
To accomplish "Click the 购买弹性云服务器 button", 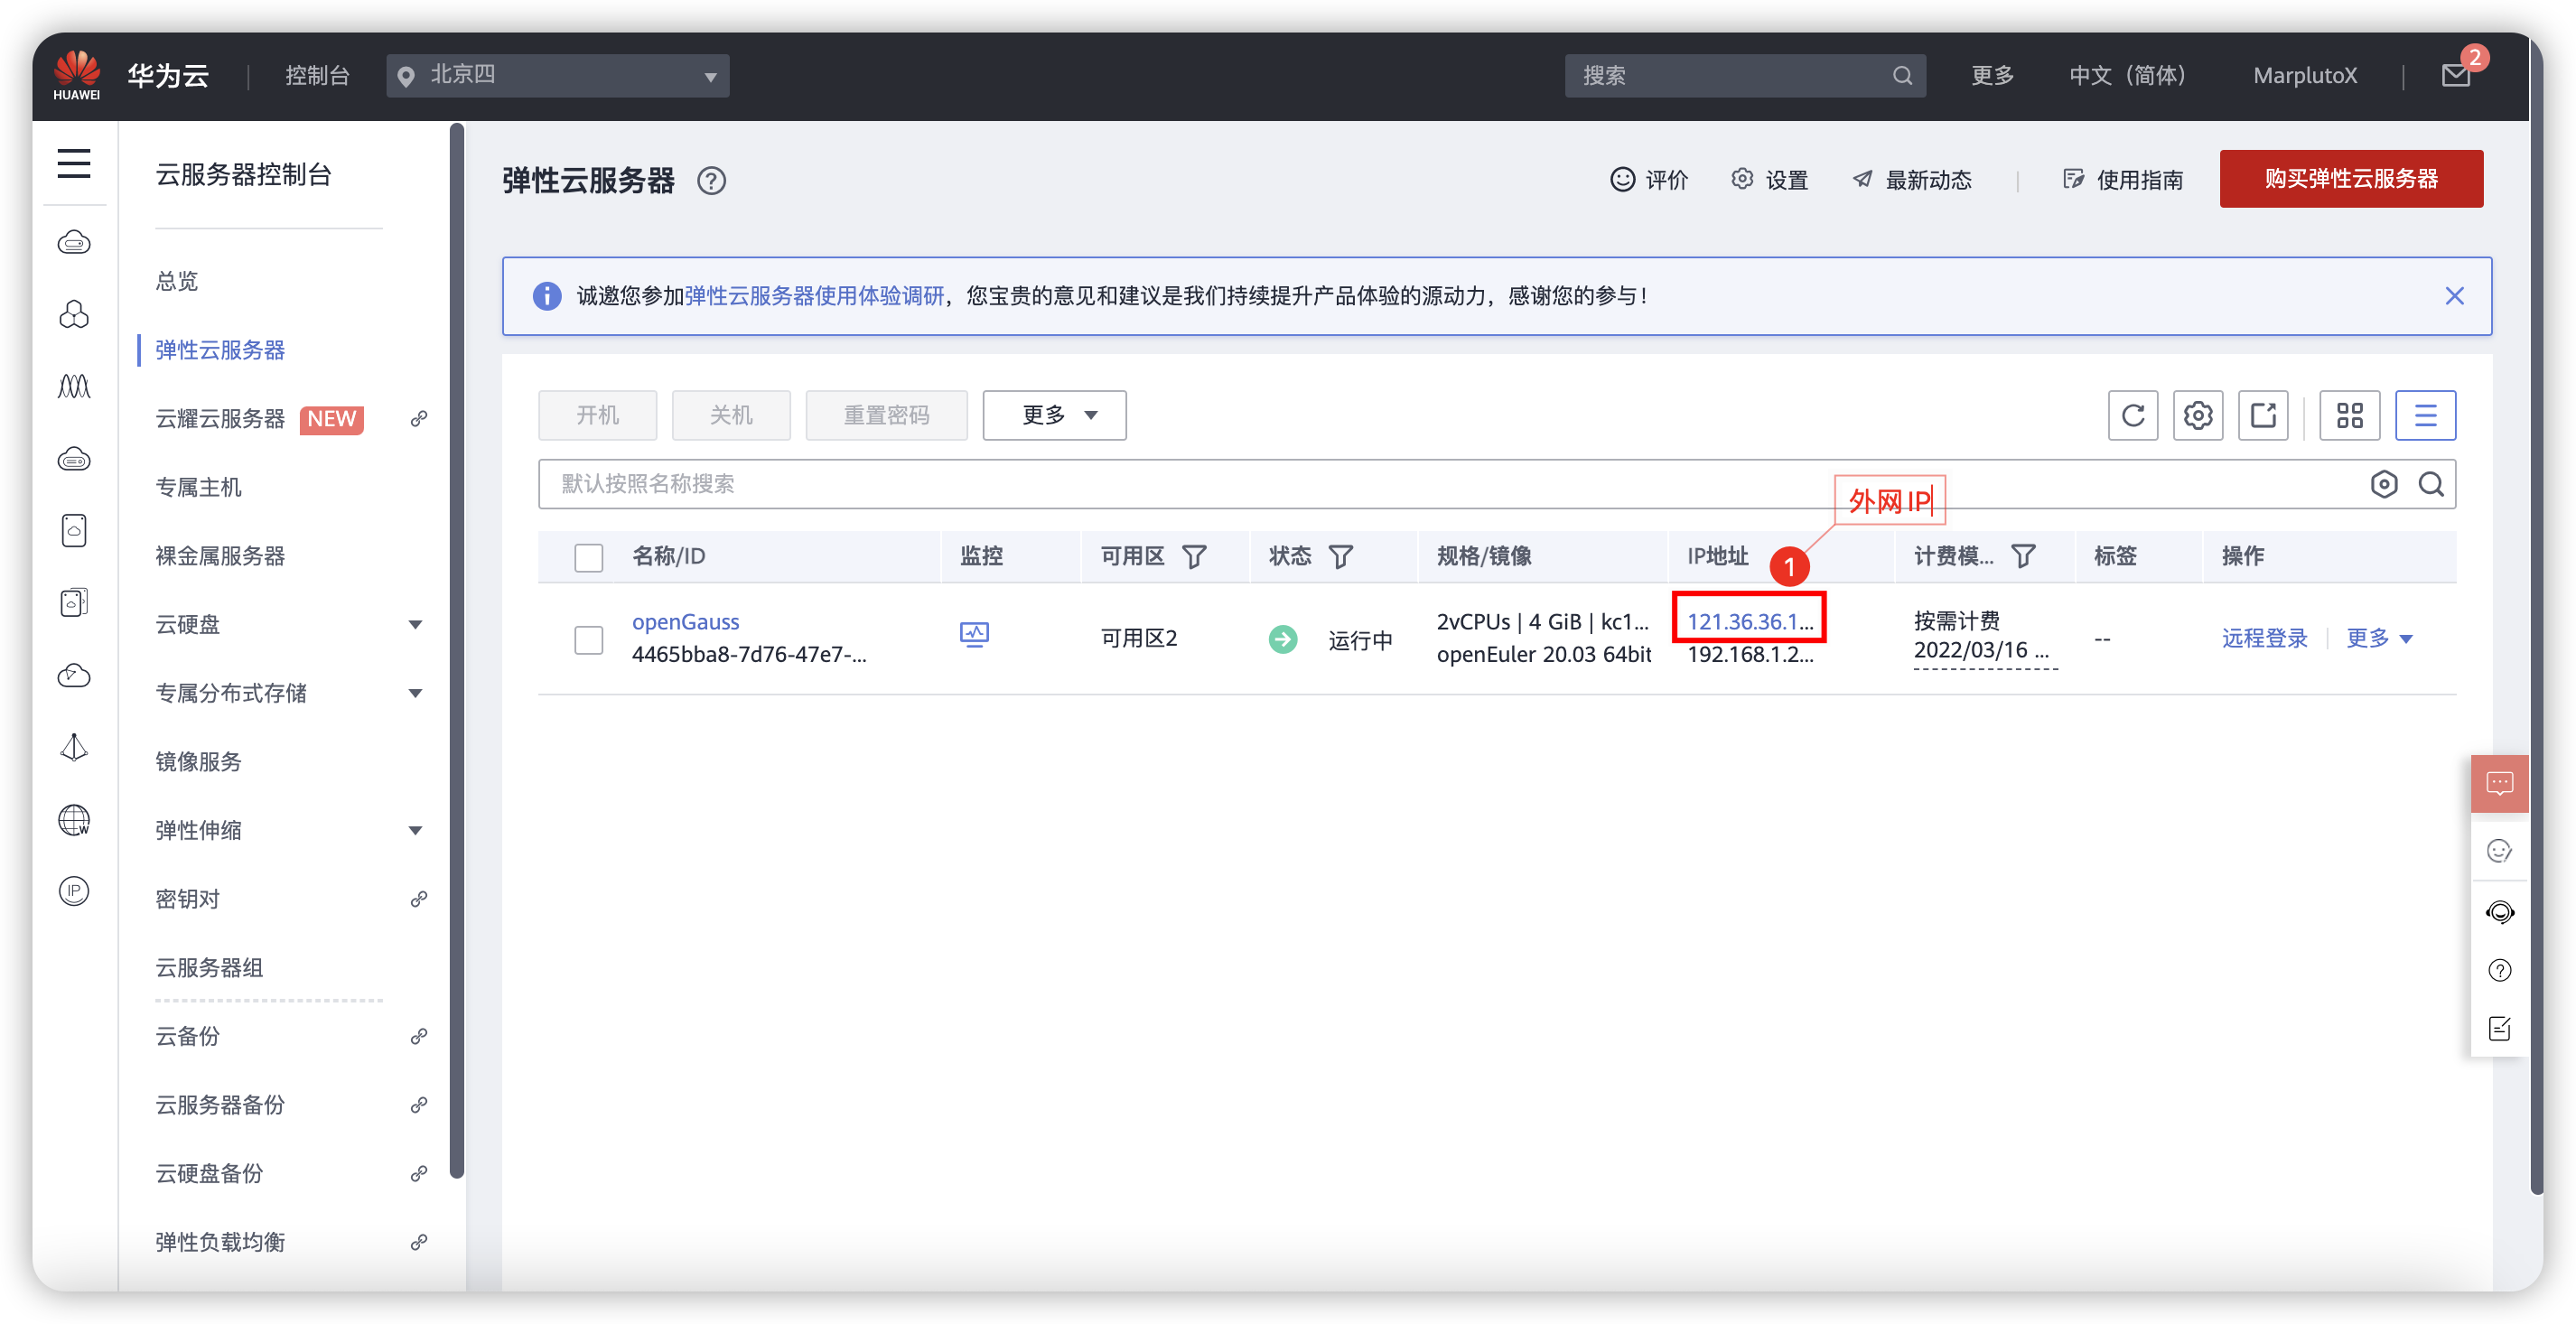I will (x=2350, y=179).
